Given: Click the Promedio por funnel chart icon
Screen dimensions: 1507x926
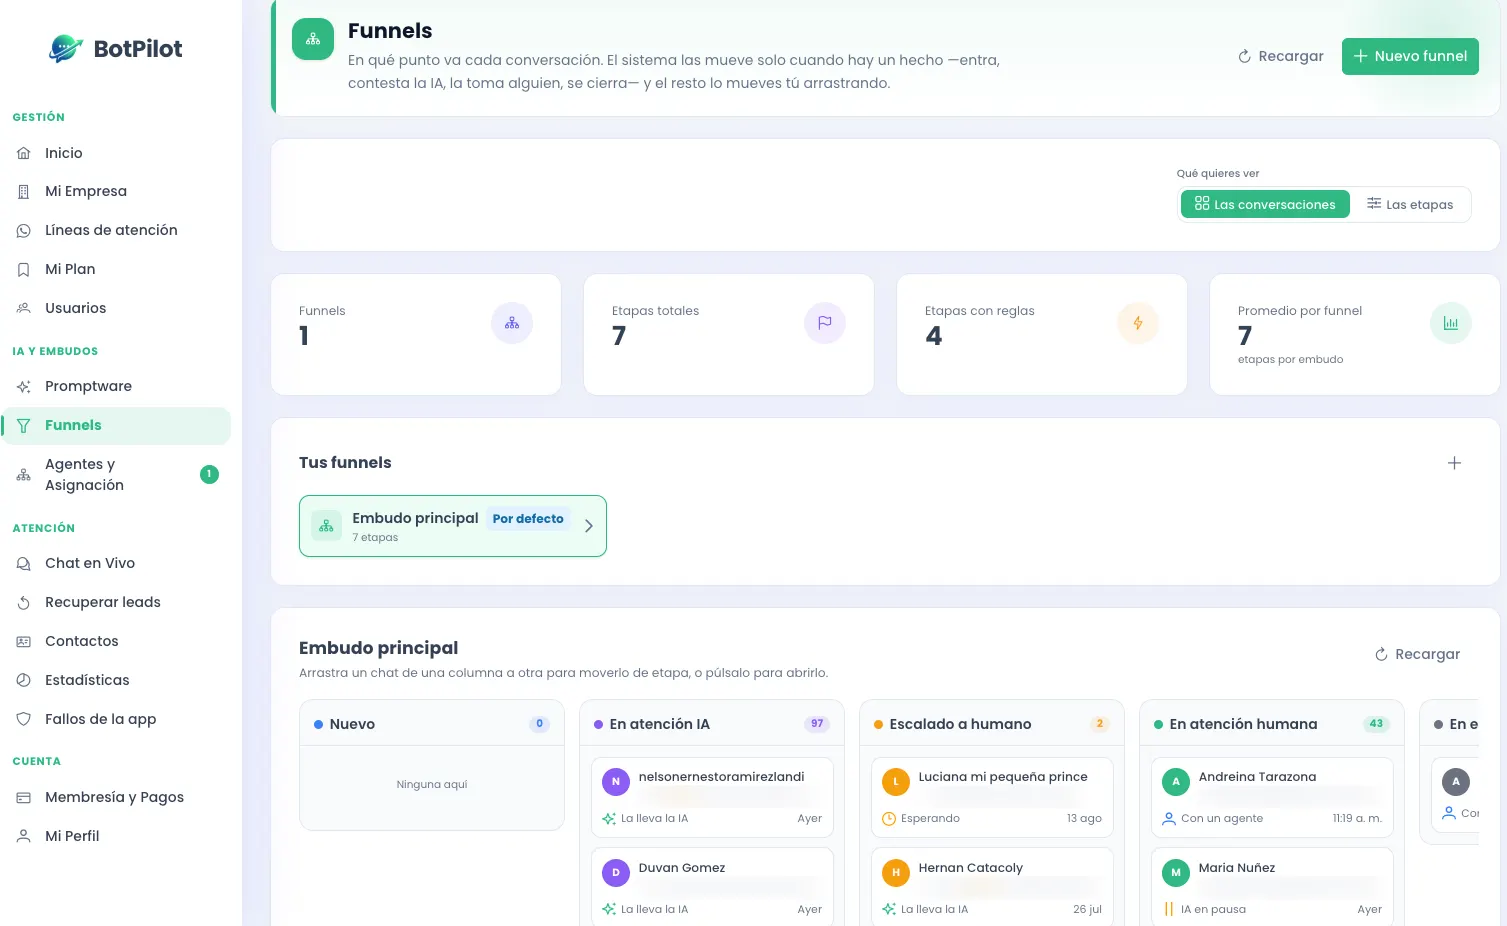Looking at the screenshot, I should pyautogui.click(x=1451, y=323).
